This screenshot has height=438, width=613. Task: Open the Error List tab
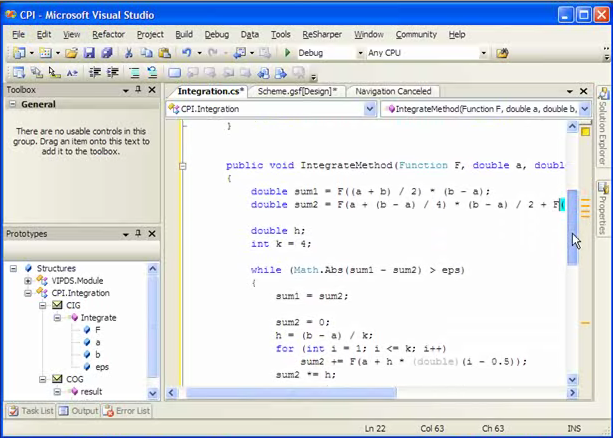click(x=128, y=411)
